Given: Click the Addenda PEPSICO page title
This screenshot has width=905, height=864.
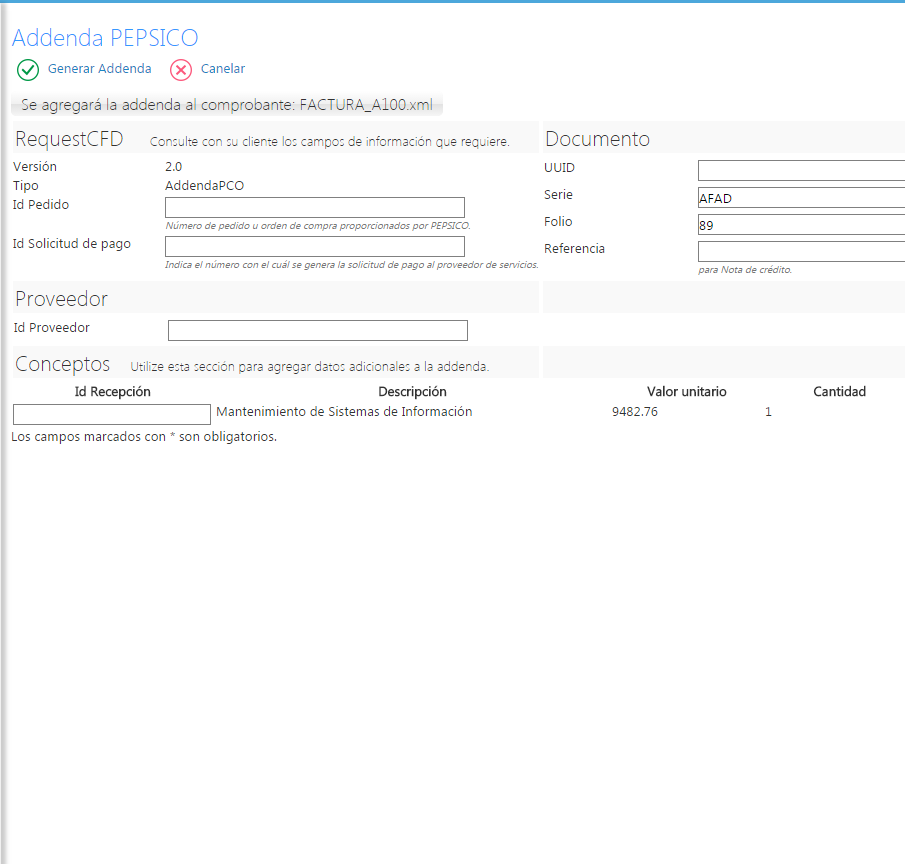Looking at the screenshot, I should tap(105, 38).
